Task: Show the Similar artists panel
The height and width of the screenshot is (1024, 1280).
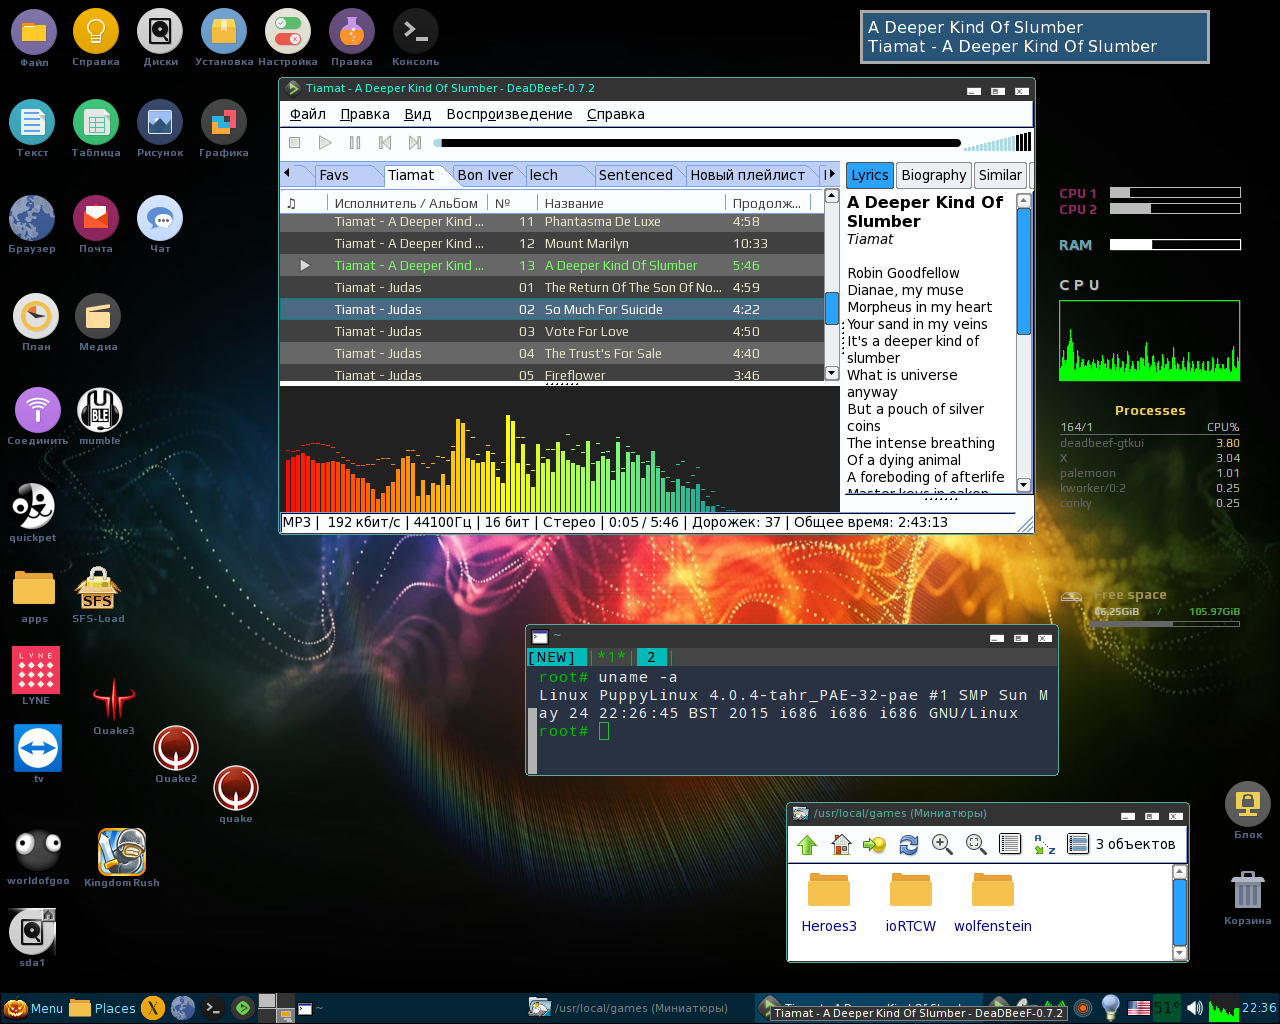Action: click(1000, 175)
